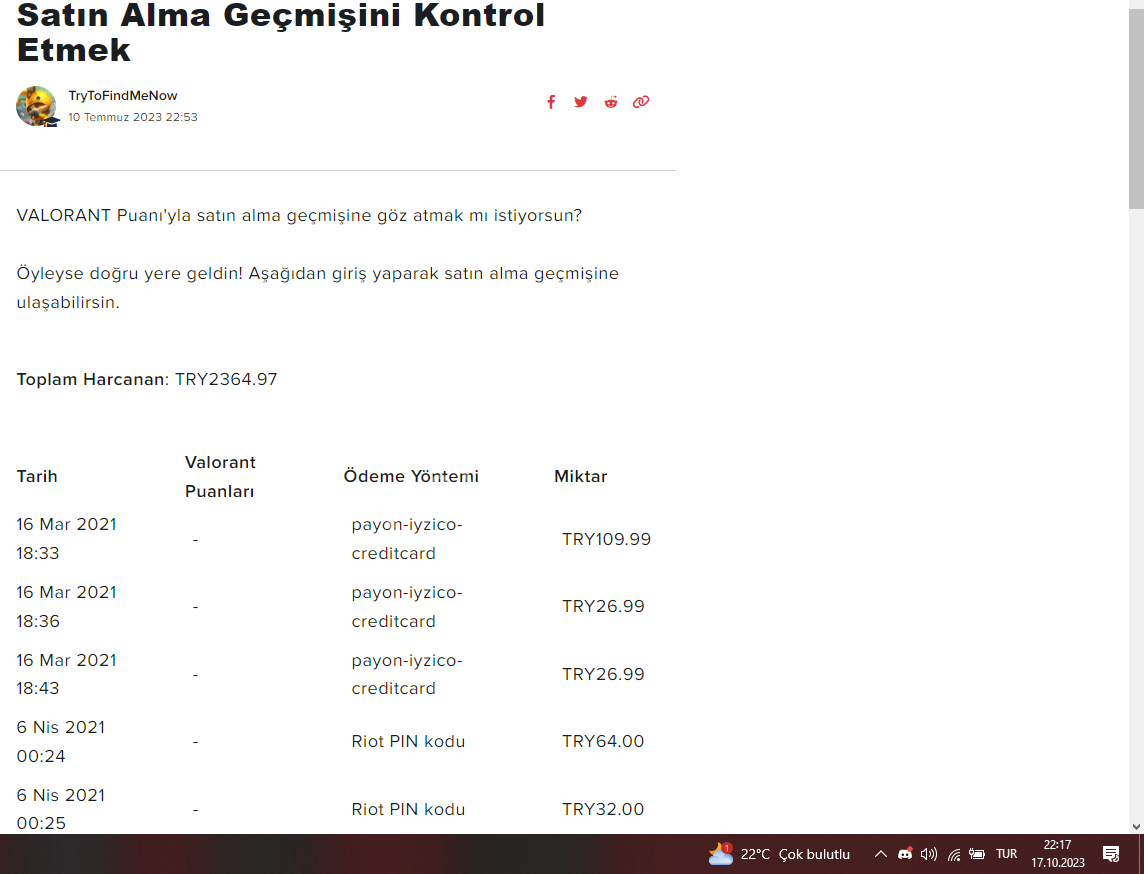Open TryToFindMeNow author avatar
The image size is (1144, 874).
point(36,107)
